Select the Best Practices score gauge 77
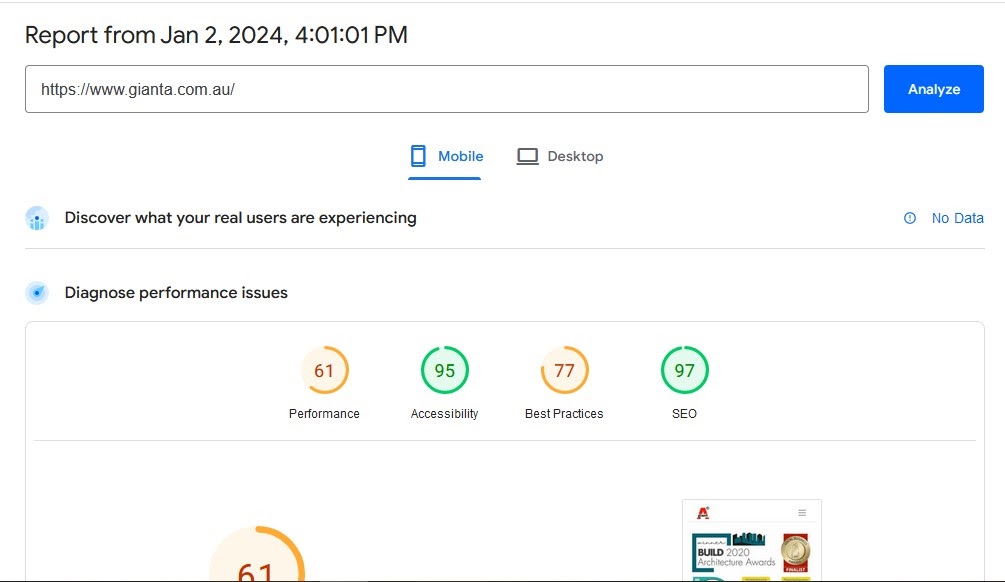 tap(564, 370)
